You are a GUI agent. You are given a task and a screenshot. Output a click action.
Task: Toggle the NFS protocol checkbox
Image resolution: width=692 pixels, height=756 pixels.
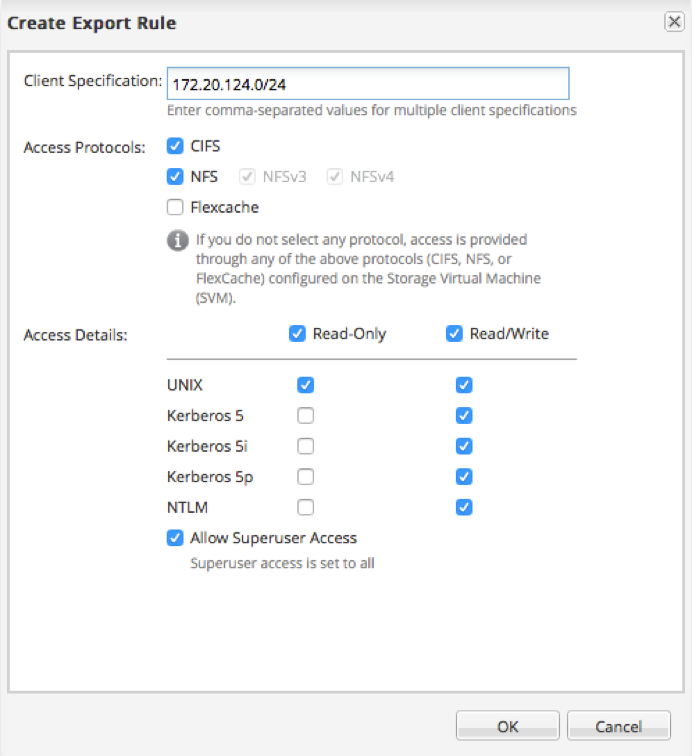coord(175,177)
